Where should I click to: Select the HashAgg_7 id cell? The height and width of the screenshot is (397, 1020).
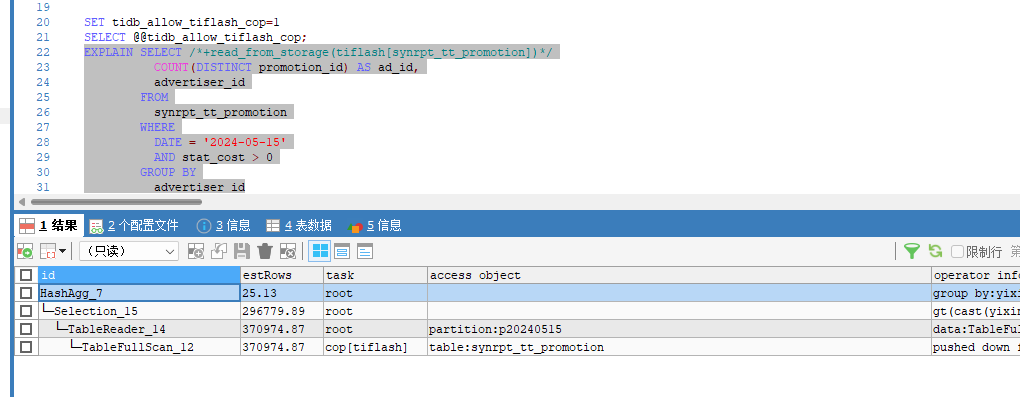[x=139, y=294]
